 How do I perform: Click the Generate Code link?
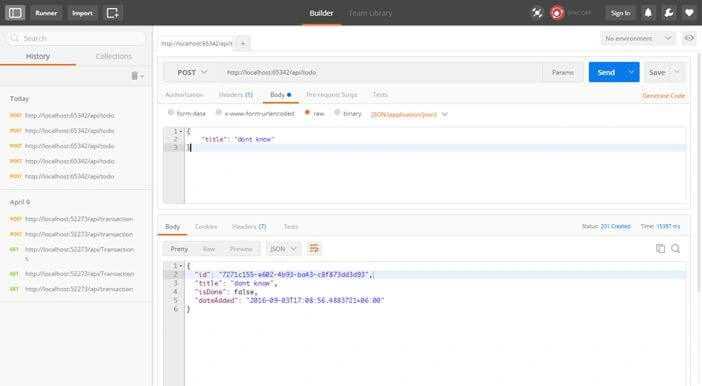tap(663, 96)
